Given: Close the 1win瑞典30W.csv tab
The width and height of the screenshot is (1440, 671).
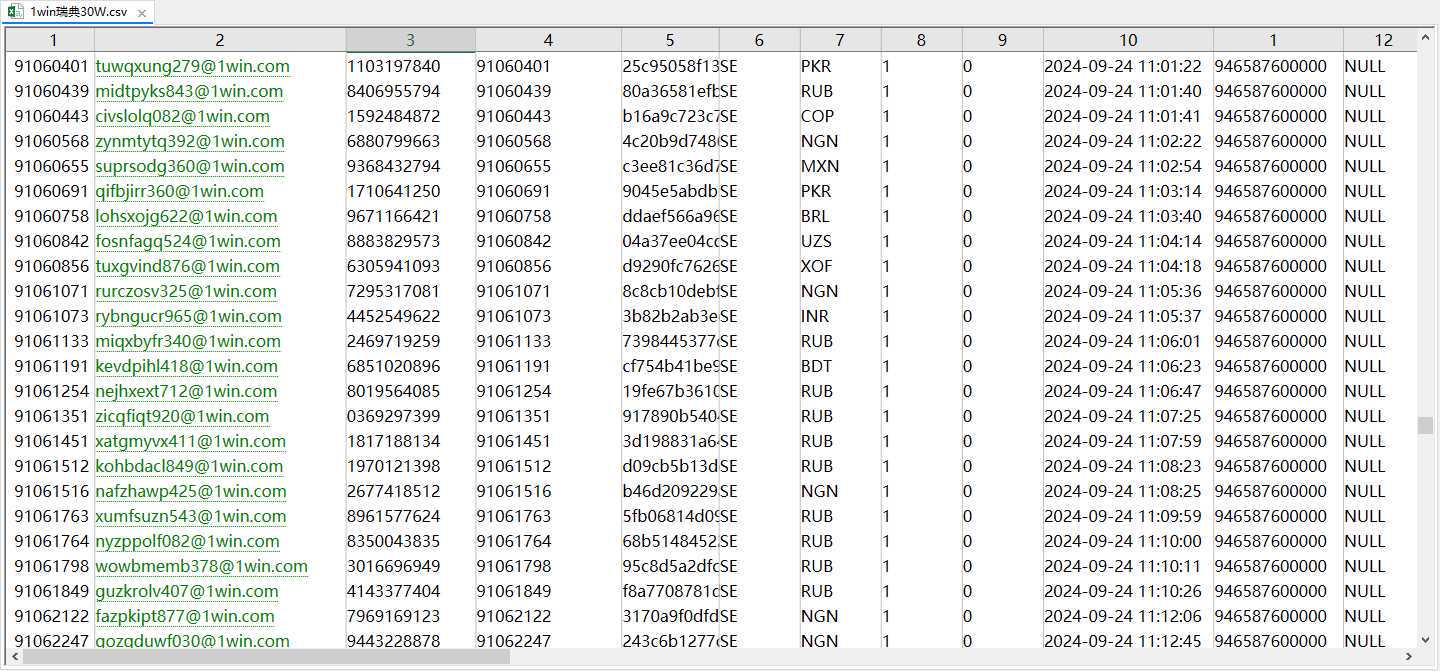Looking at the screenshot, I should [141, 14].
